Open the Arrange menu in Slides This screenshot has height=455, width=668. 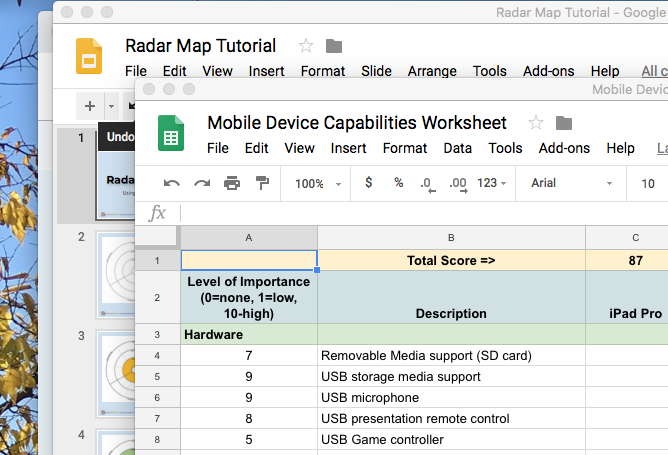[432, 71]
